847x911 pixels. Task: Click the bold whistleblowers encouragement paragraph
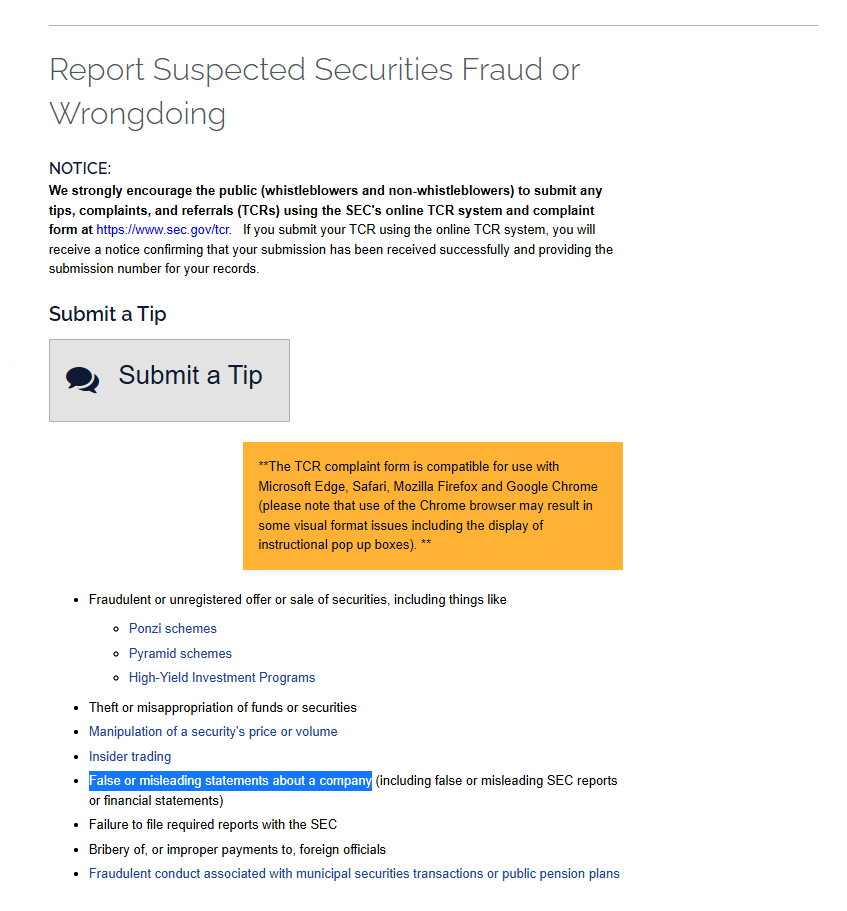click(325, 210)
